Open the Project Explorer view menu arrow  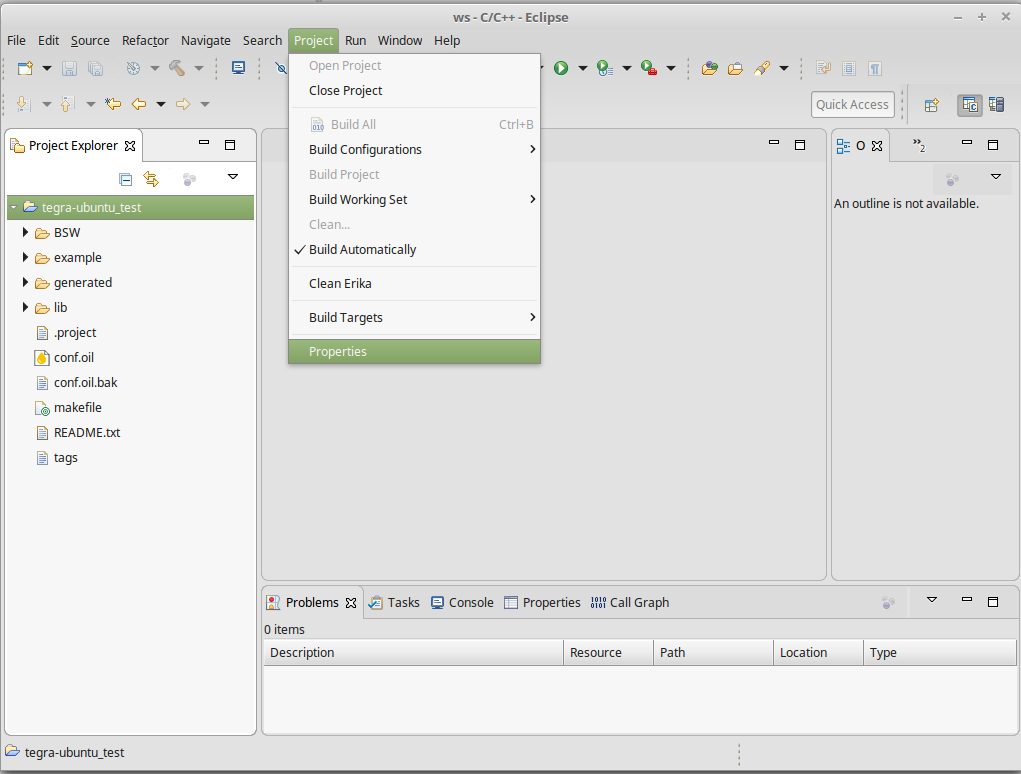232,176
